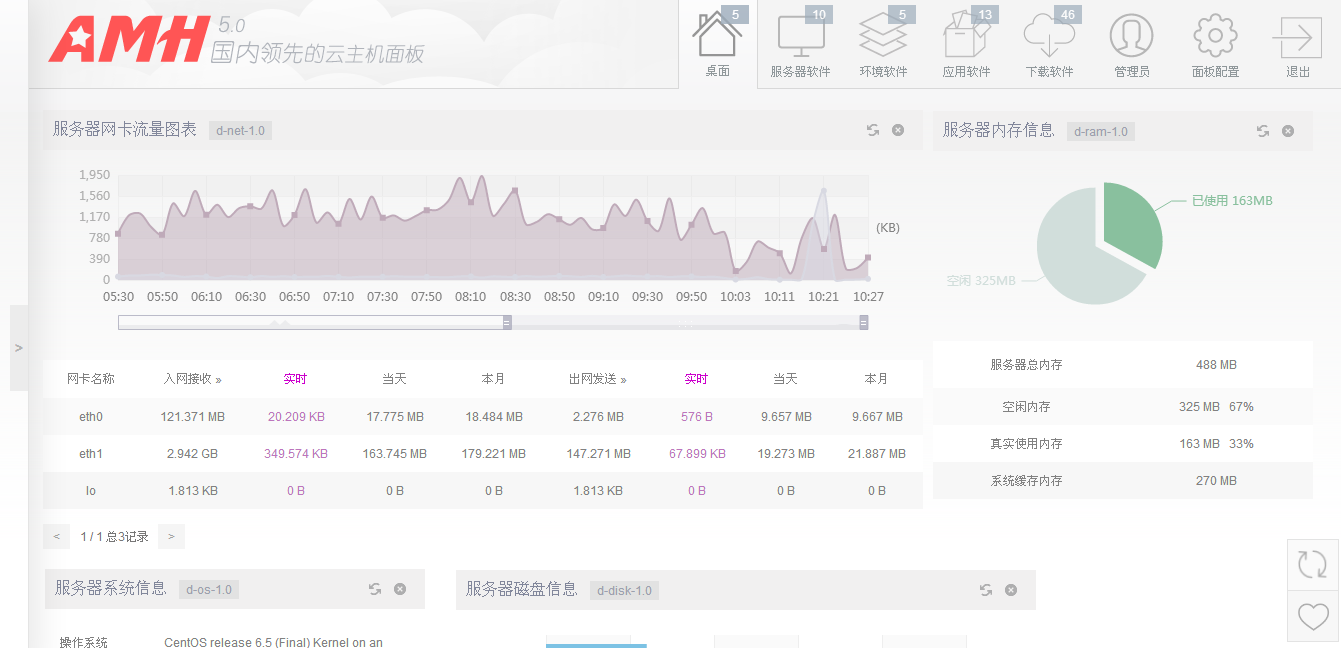Go to previous page of records
Screen dimensions: 1341x648
57,537
